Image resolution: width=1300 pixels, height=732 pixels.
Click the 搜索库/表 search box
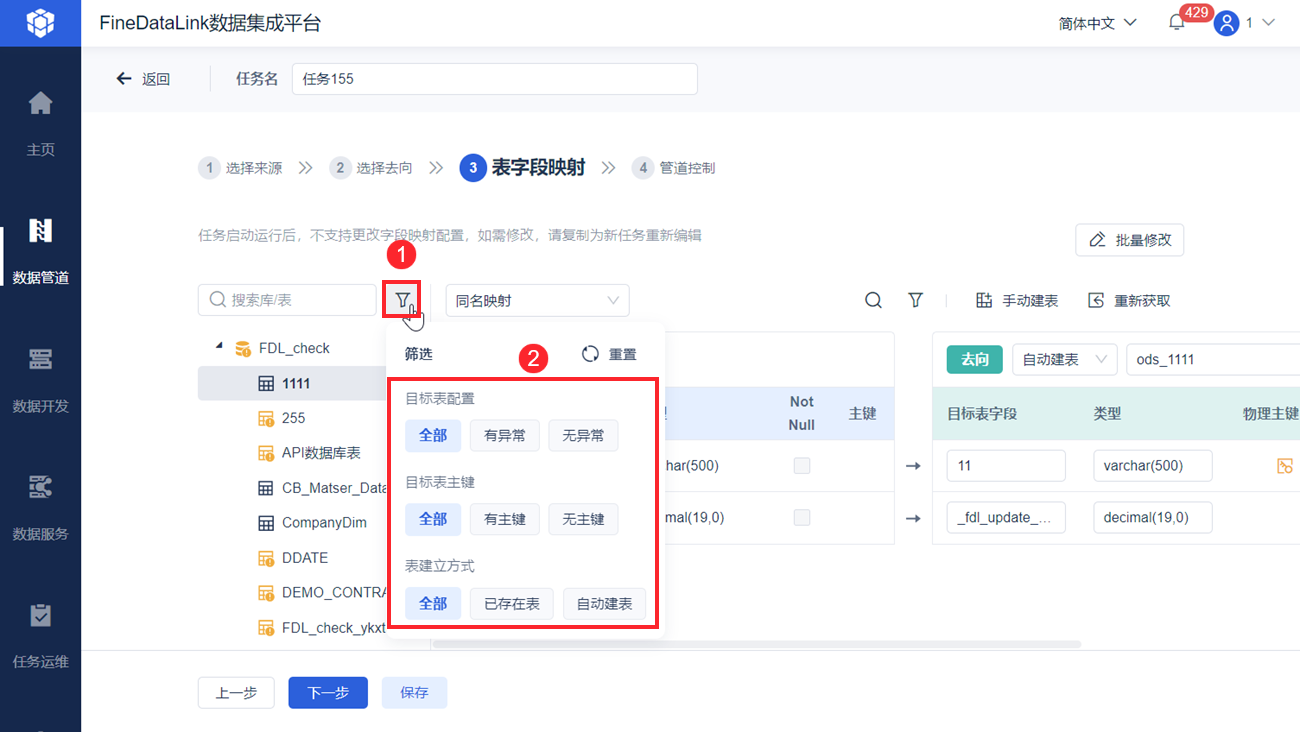tap(287, 300)
